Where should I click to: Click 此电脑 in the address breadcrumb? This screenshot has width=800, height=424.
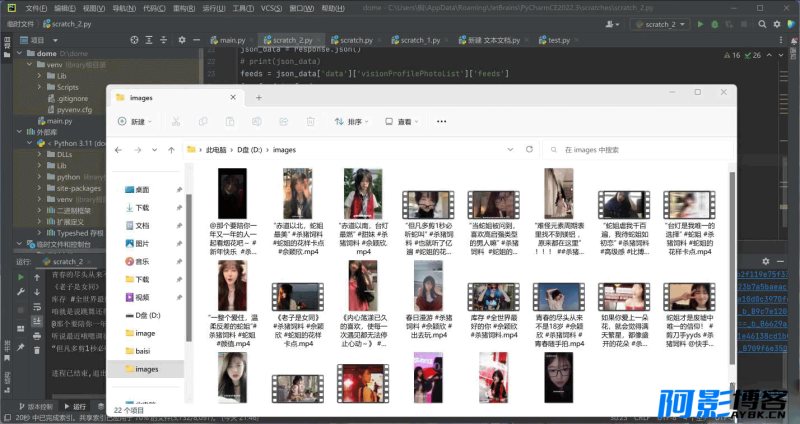pos(216,150)
